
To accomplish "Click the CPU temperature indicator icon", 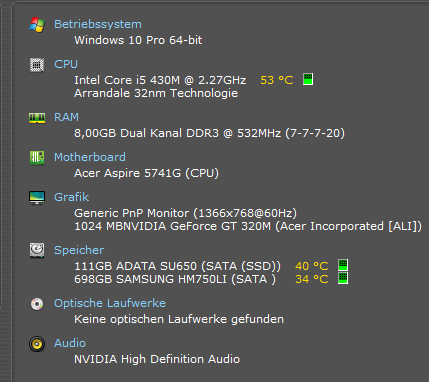I will pyautogui.click(x=308, y=79).
